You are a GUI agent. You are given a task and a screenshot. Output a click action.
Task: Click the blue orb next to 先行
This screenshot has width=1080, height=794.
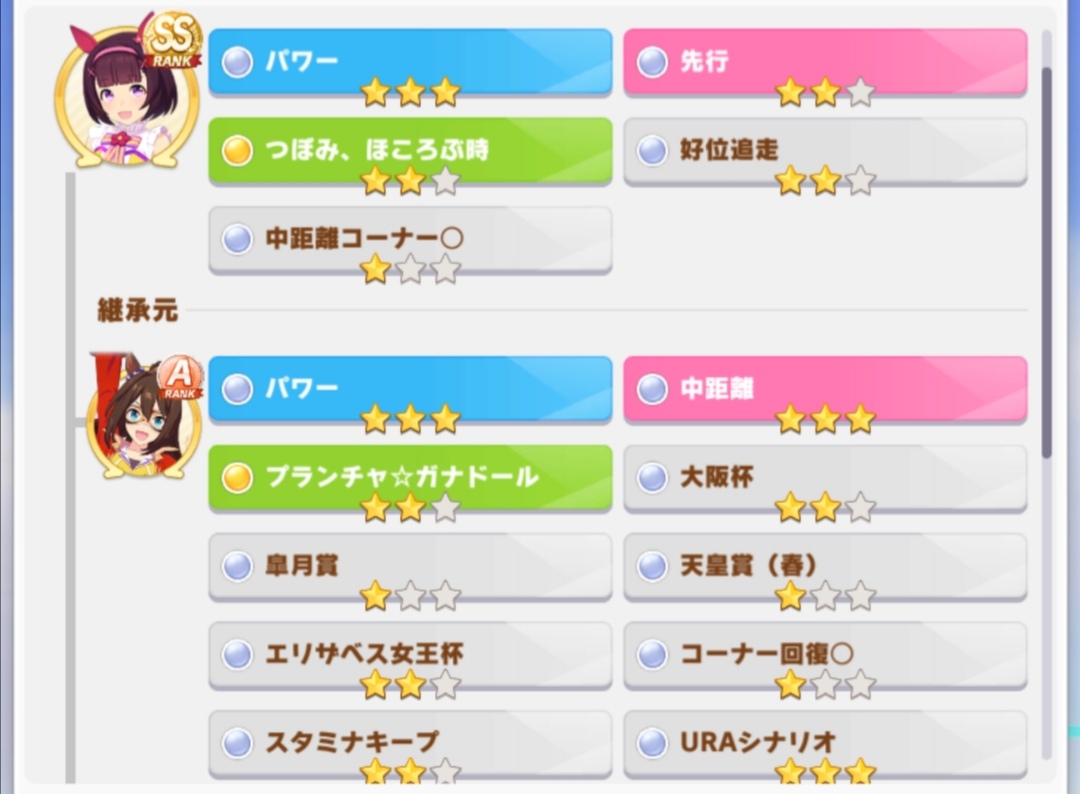[x=652, y=62]
